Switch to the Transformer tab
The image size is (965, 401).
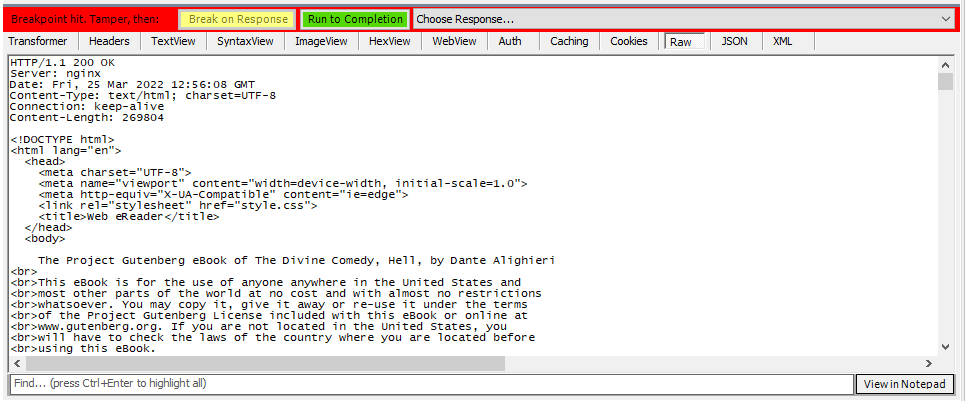(x=38, y=41)
